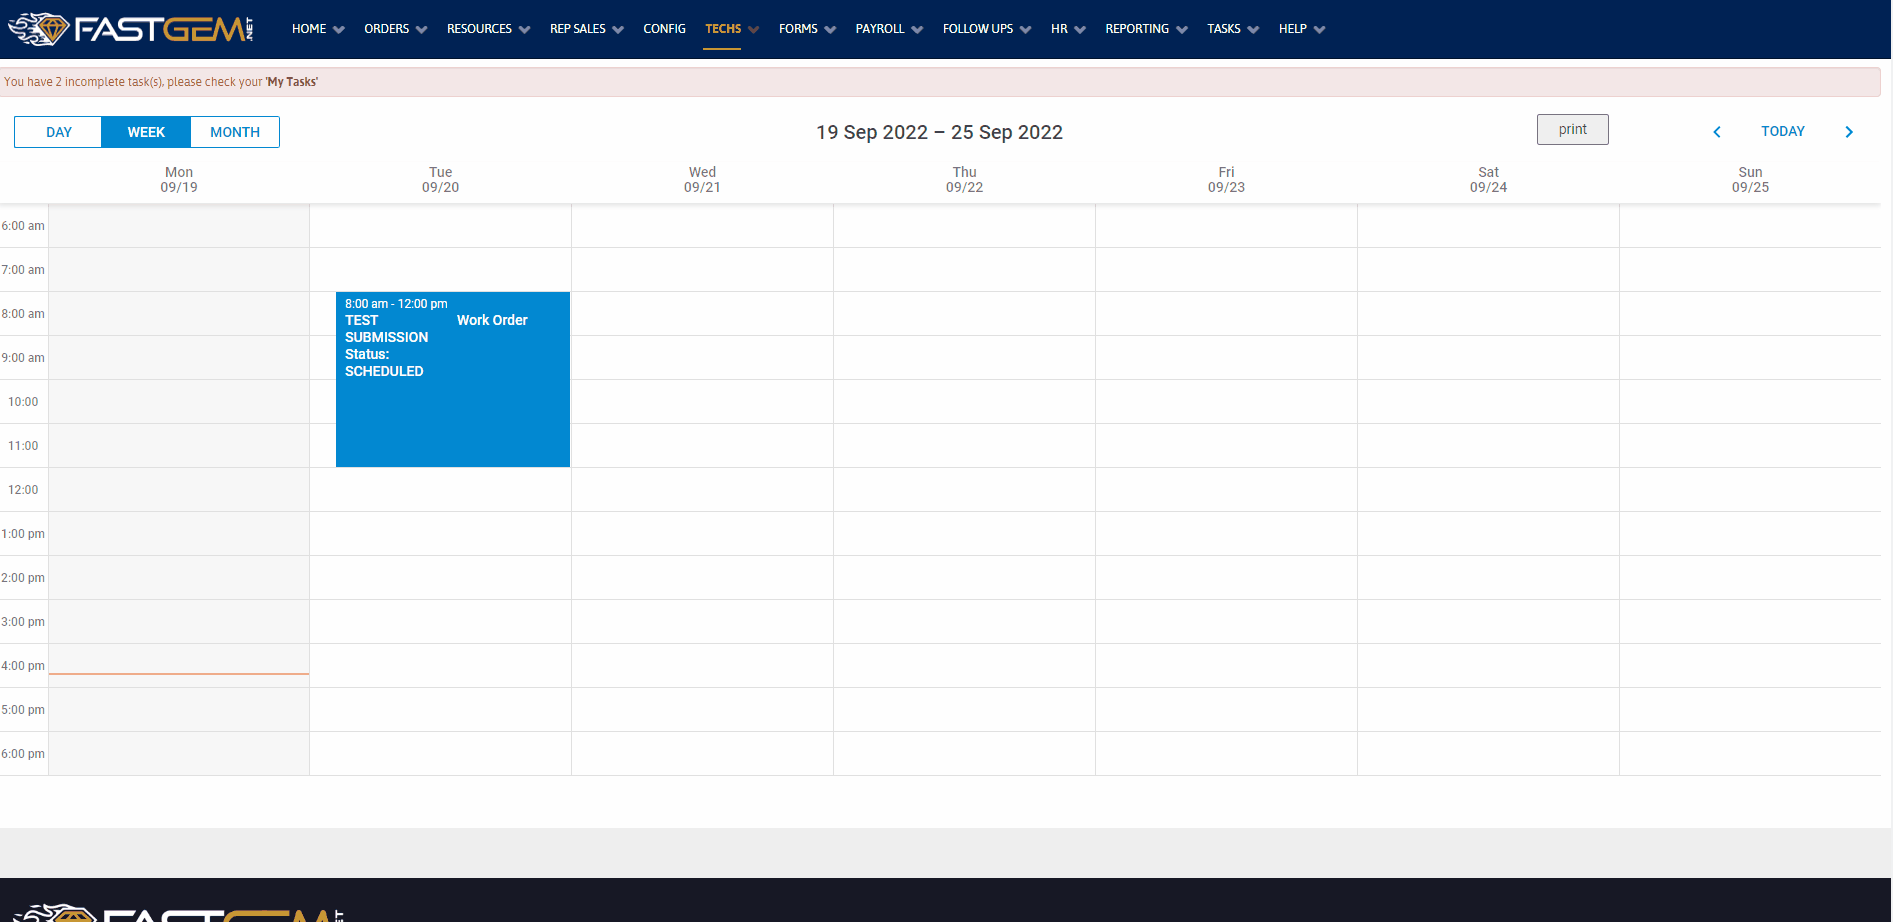Jump to TODAY in calendar
Viewport: 1893px width, 922px height.
click(x=1783, y=131)
